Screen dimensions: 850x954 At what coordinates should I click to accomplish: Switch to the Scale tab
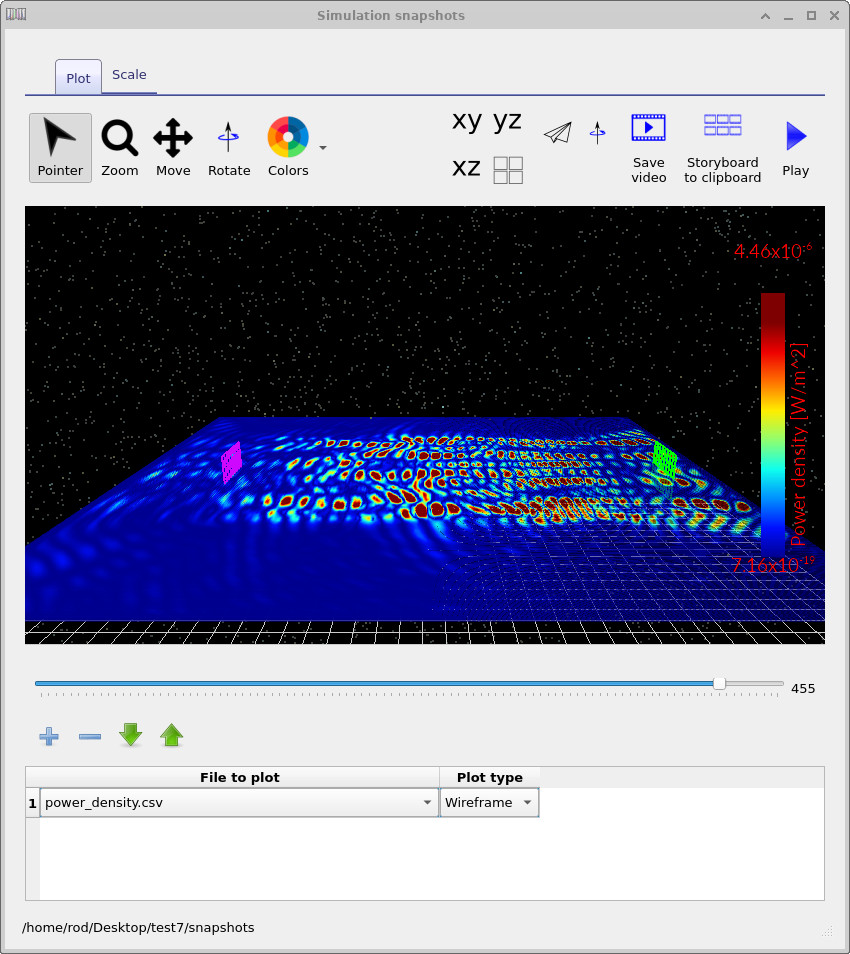129,74
